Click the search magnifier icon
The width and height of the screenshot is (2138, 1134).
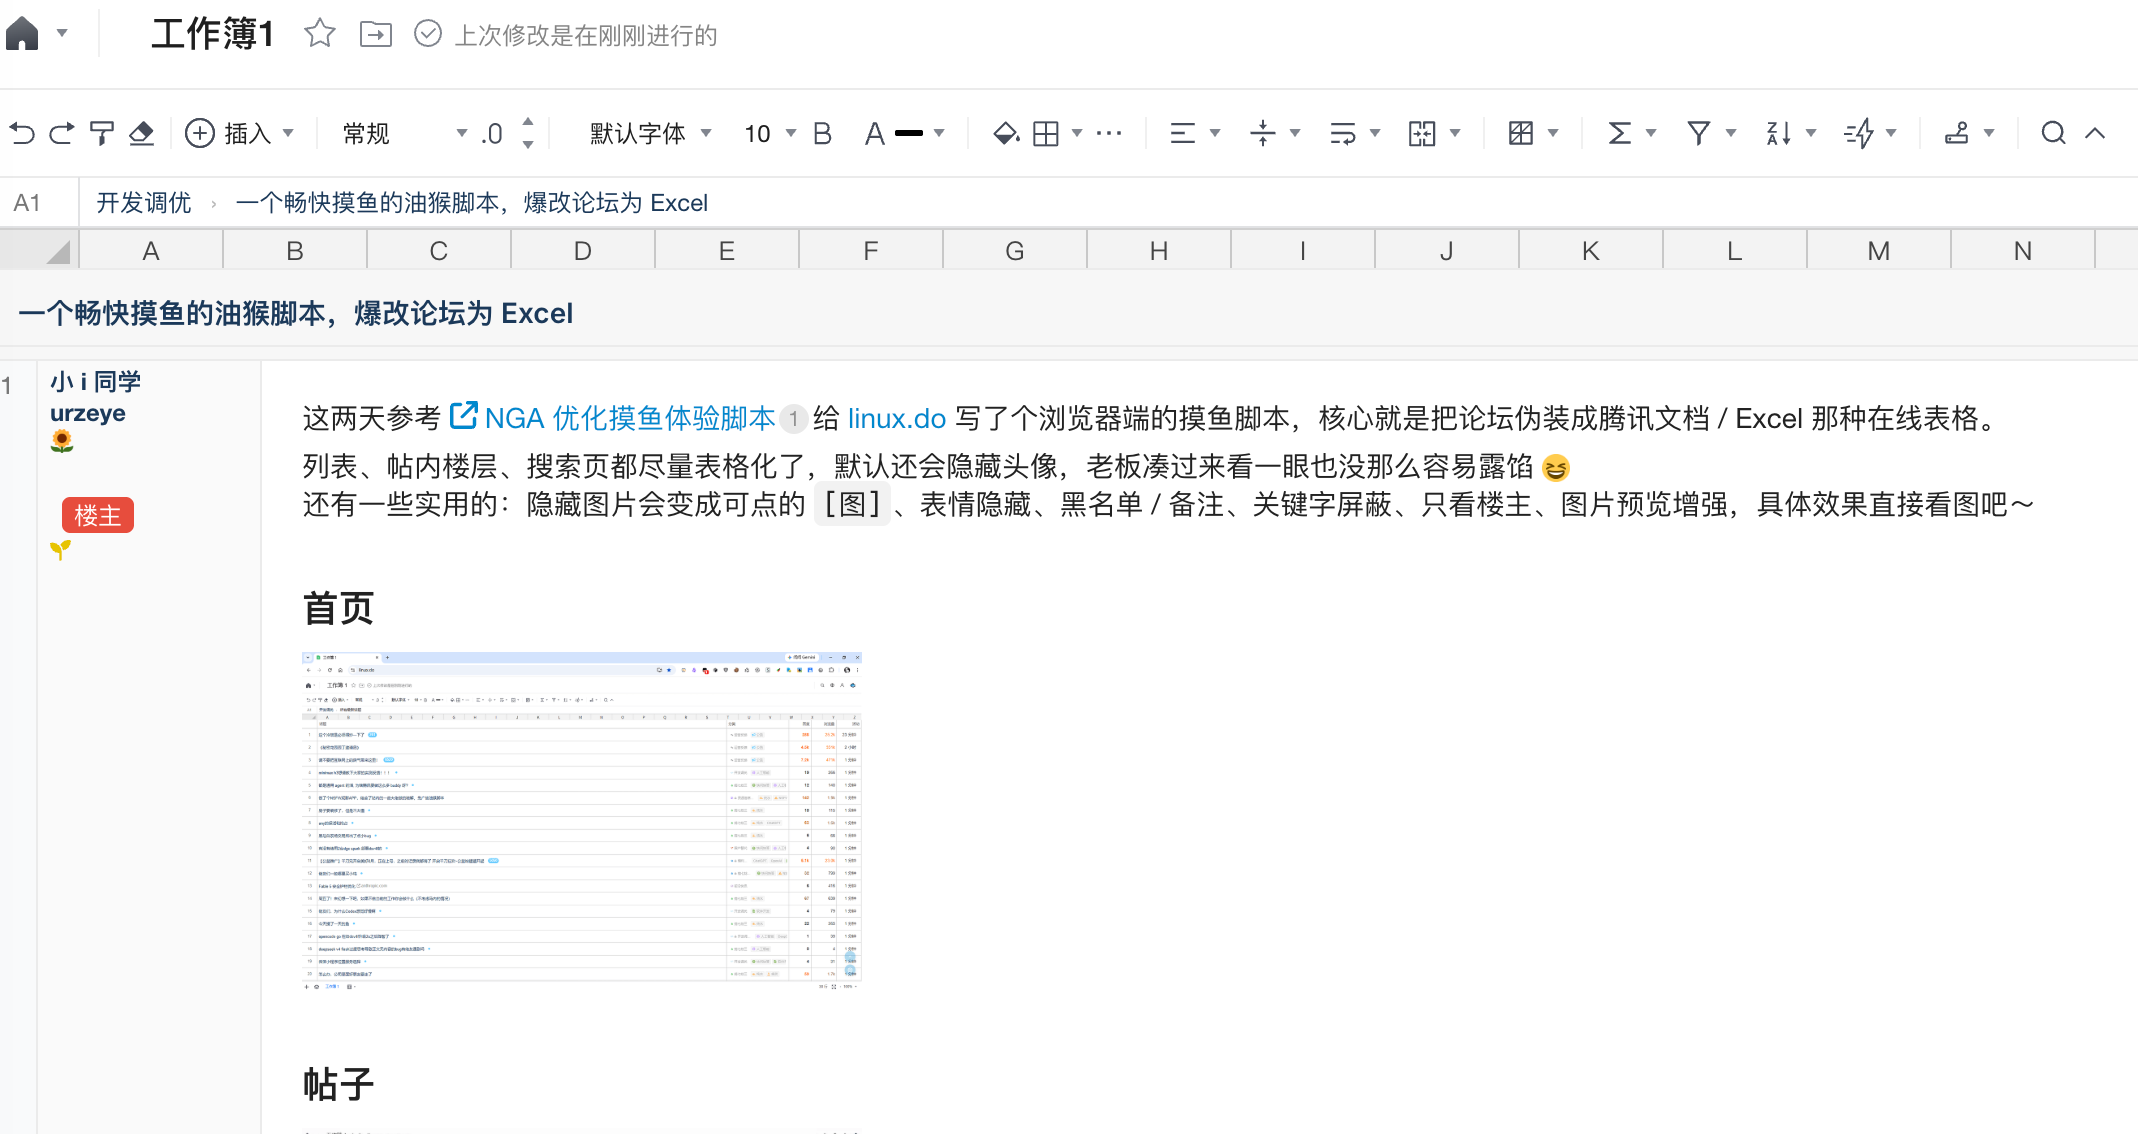[x=2053, y=133]
